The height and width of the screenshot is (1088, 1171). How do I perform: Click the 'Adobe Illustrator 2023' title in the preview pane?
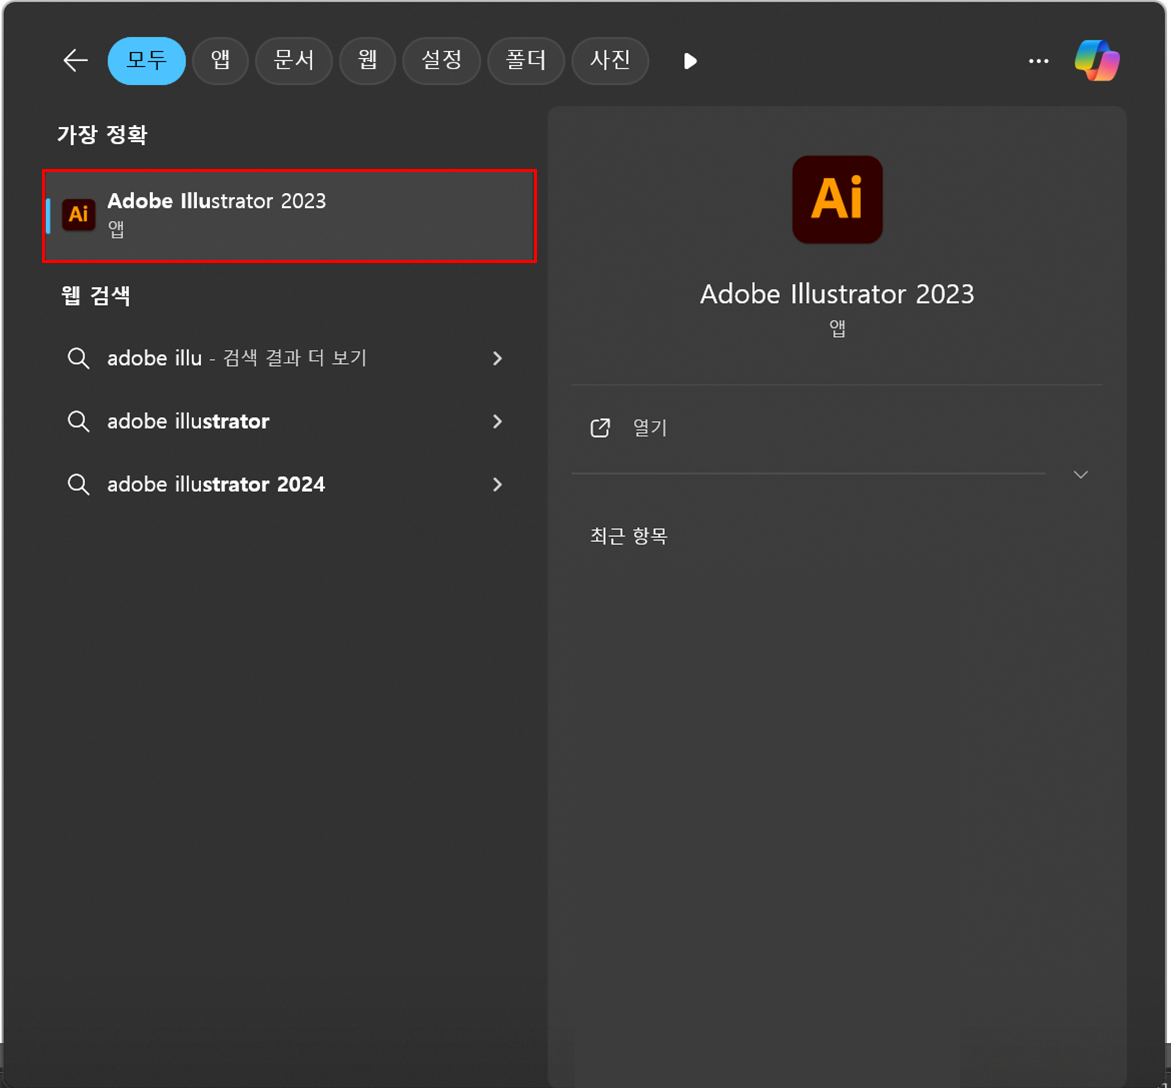[837, 294]
